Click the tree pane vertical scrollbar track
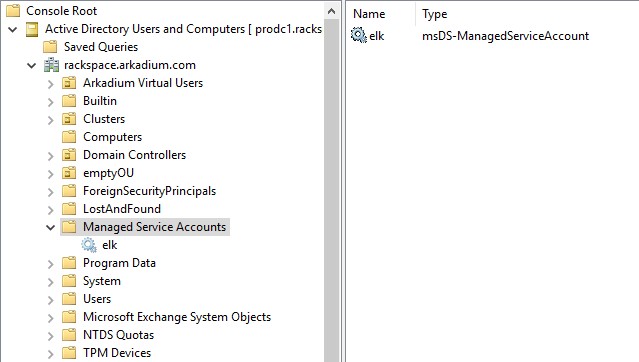The height and width of the screenshot is (362, 639). click(x=332, y=190)
